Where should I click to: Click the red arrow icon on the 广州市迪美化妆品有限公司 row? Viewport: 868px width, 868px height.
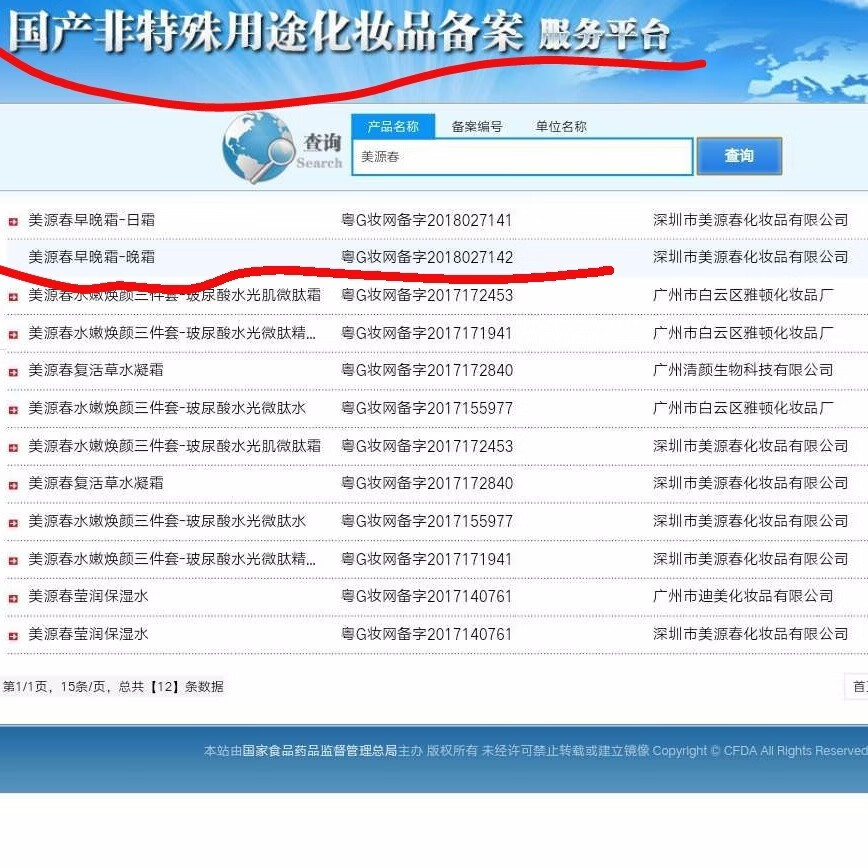click(13, 596)
